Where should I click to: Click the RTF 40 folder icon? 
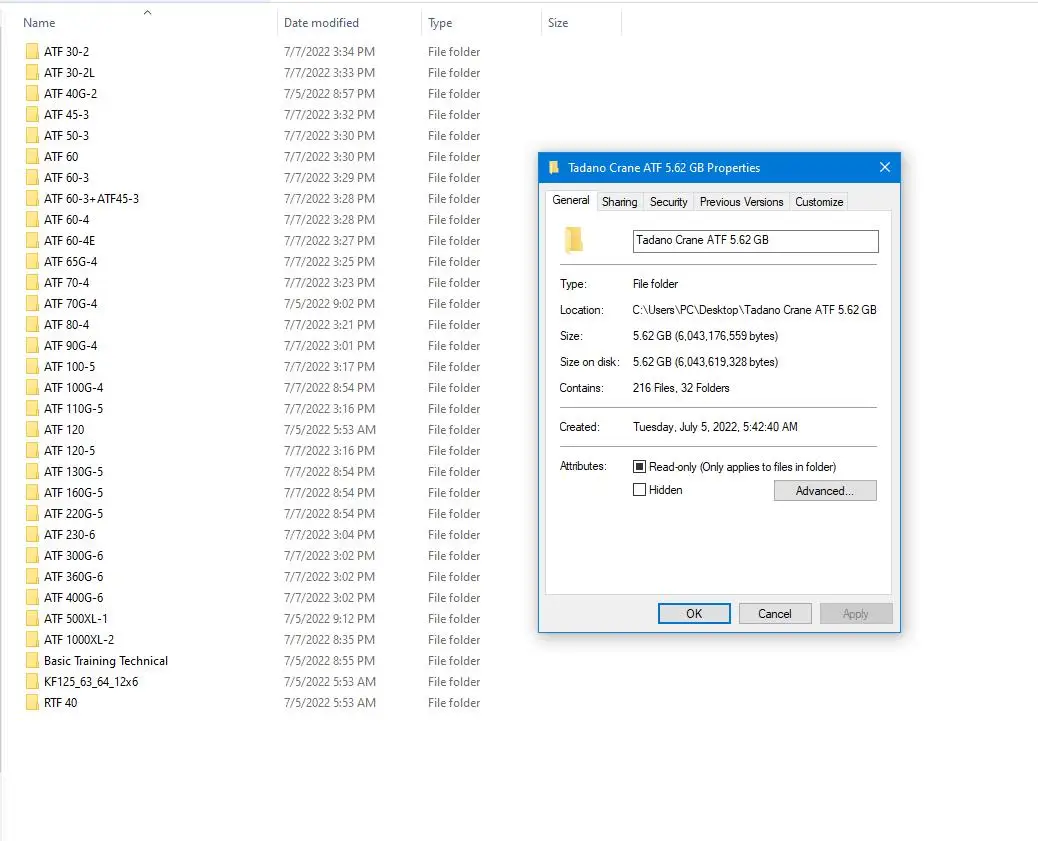[x=32, y=703]
